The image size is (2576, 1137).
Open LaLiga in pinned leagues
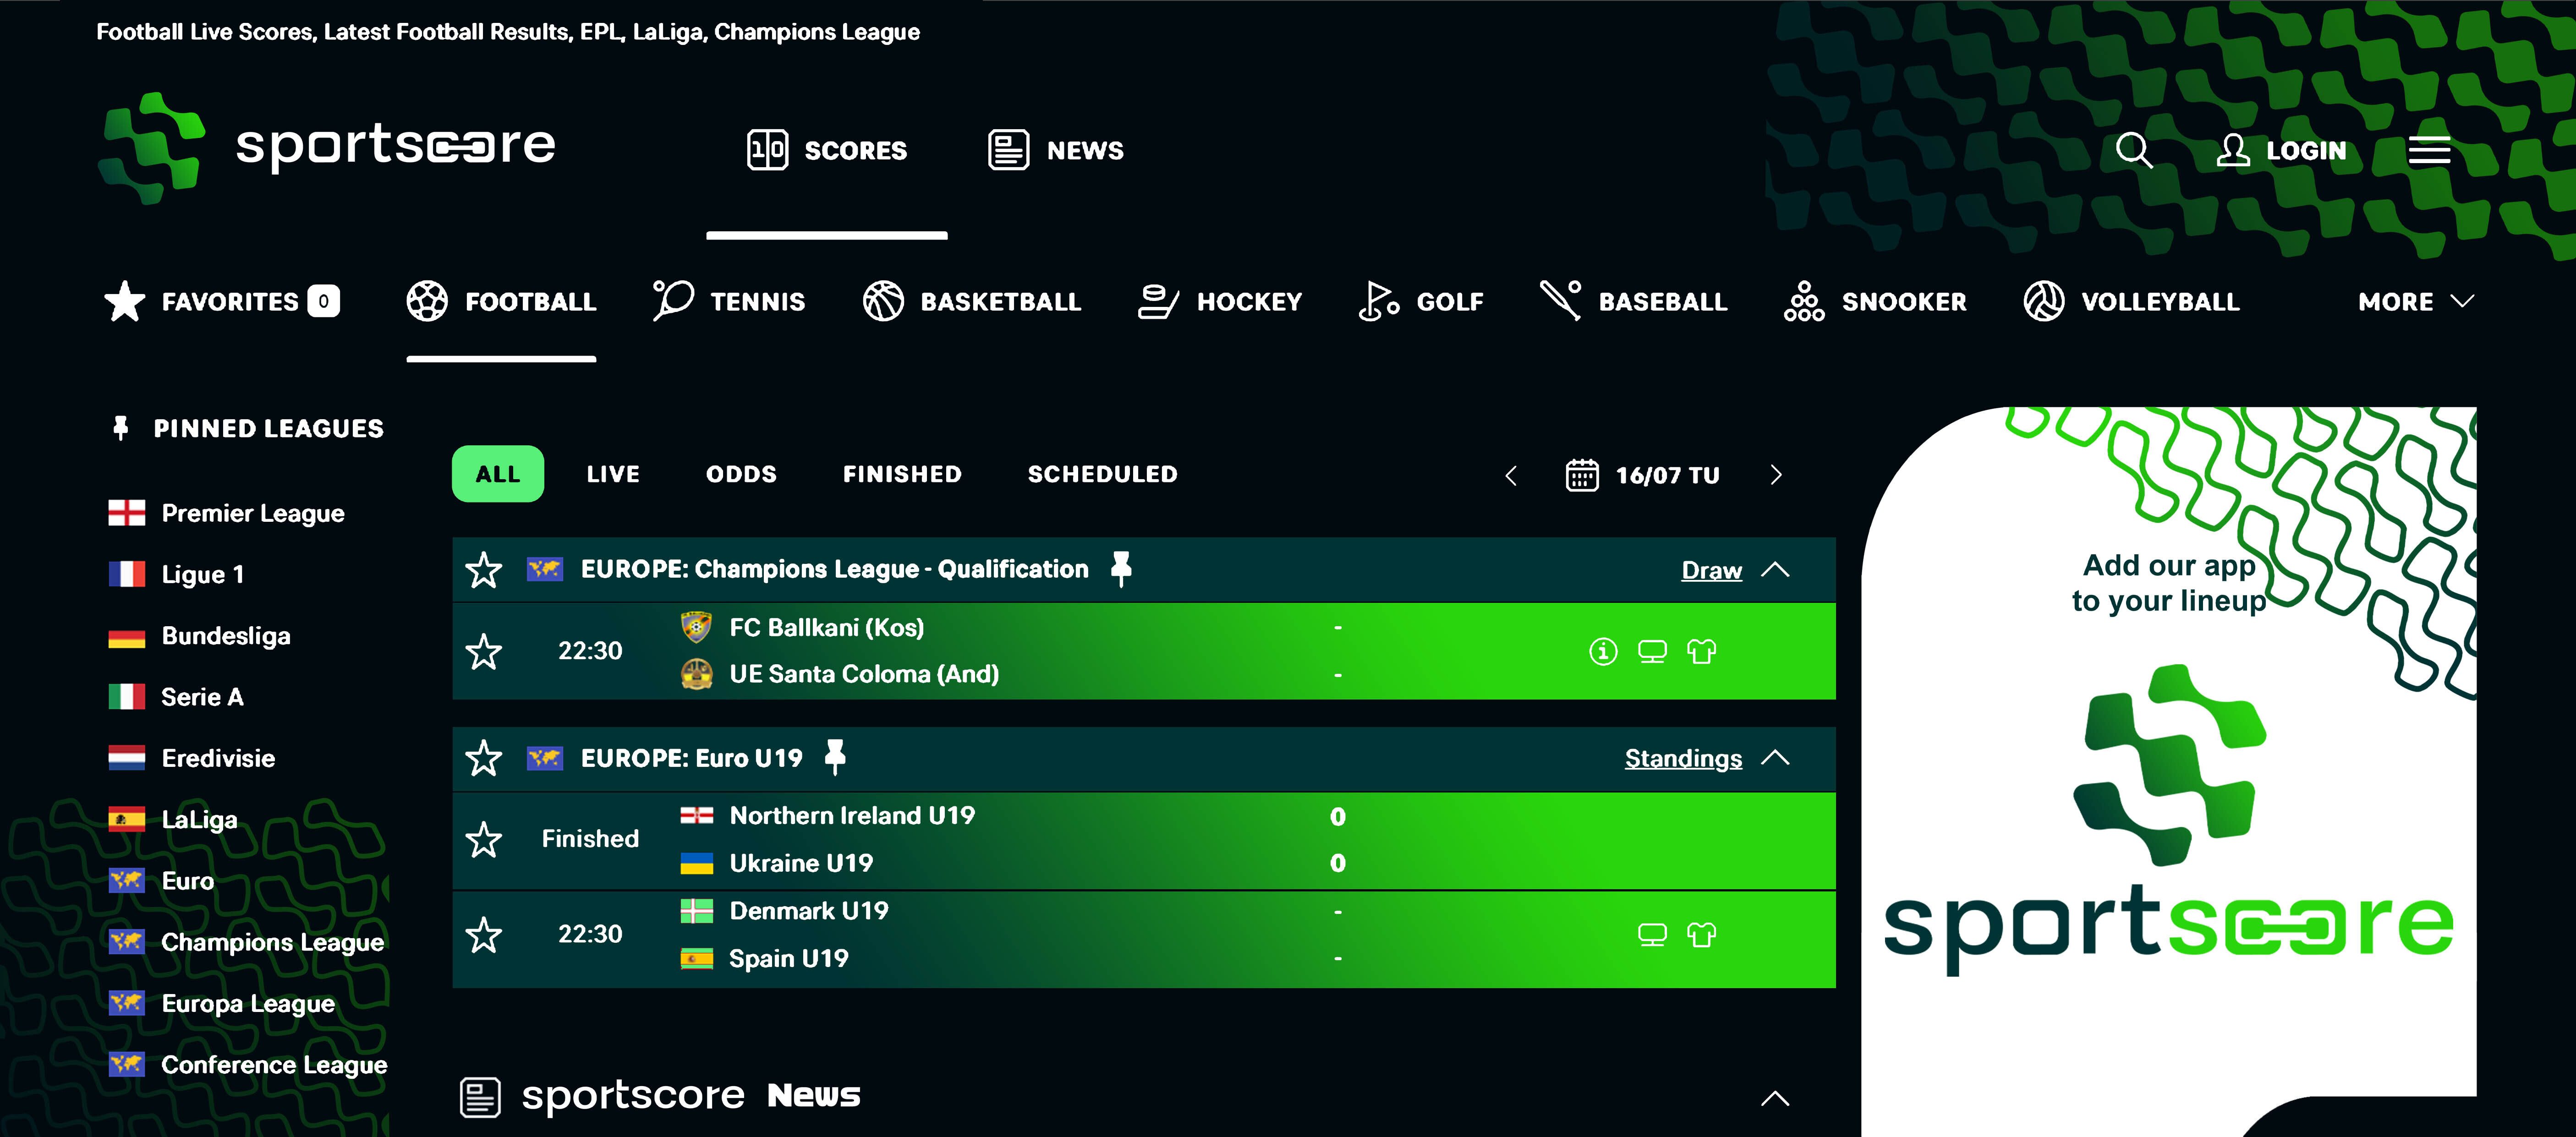(173, 820)
